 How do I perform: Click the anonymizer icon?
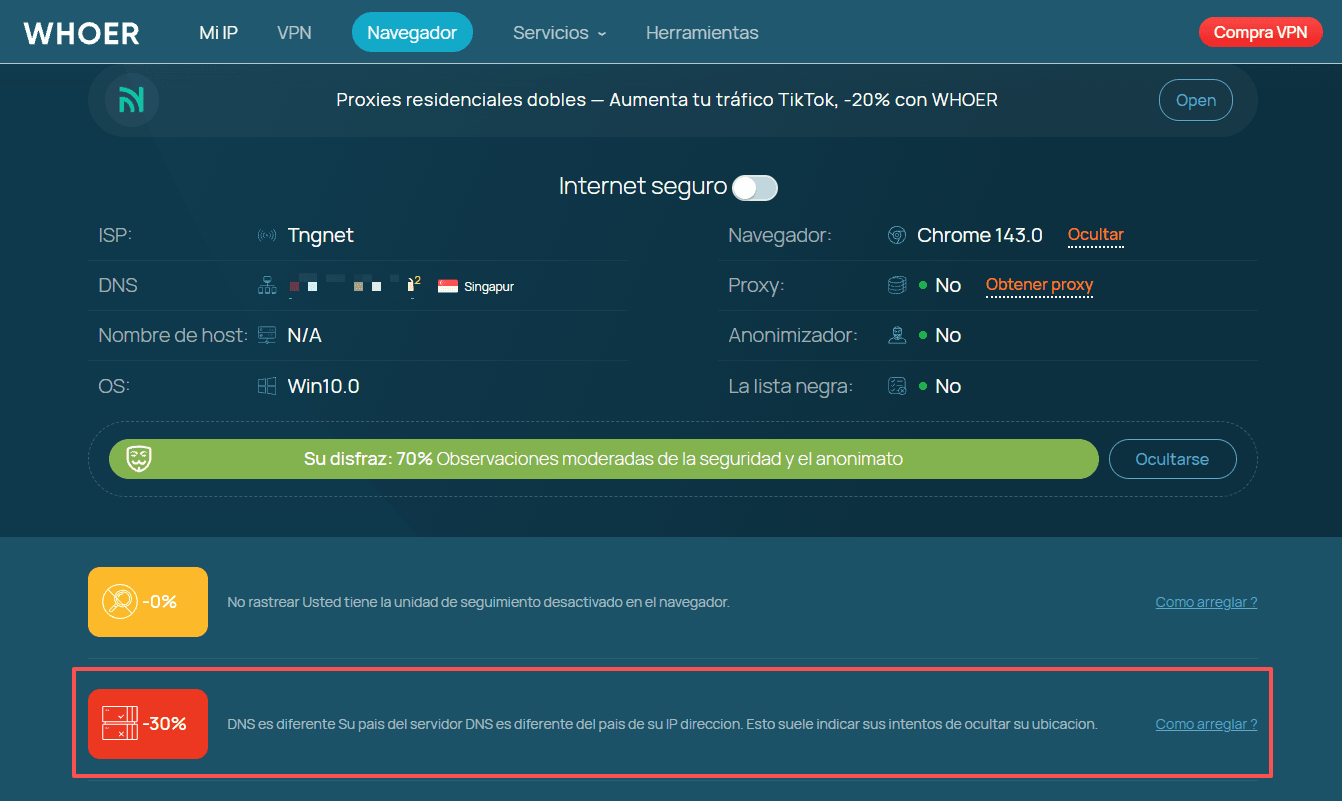pyautogui.click(x=897, y=336)
